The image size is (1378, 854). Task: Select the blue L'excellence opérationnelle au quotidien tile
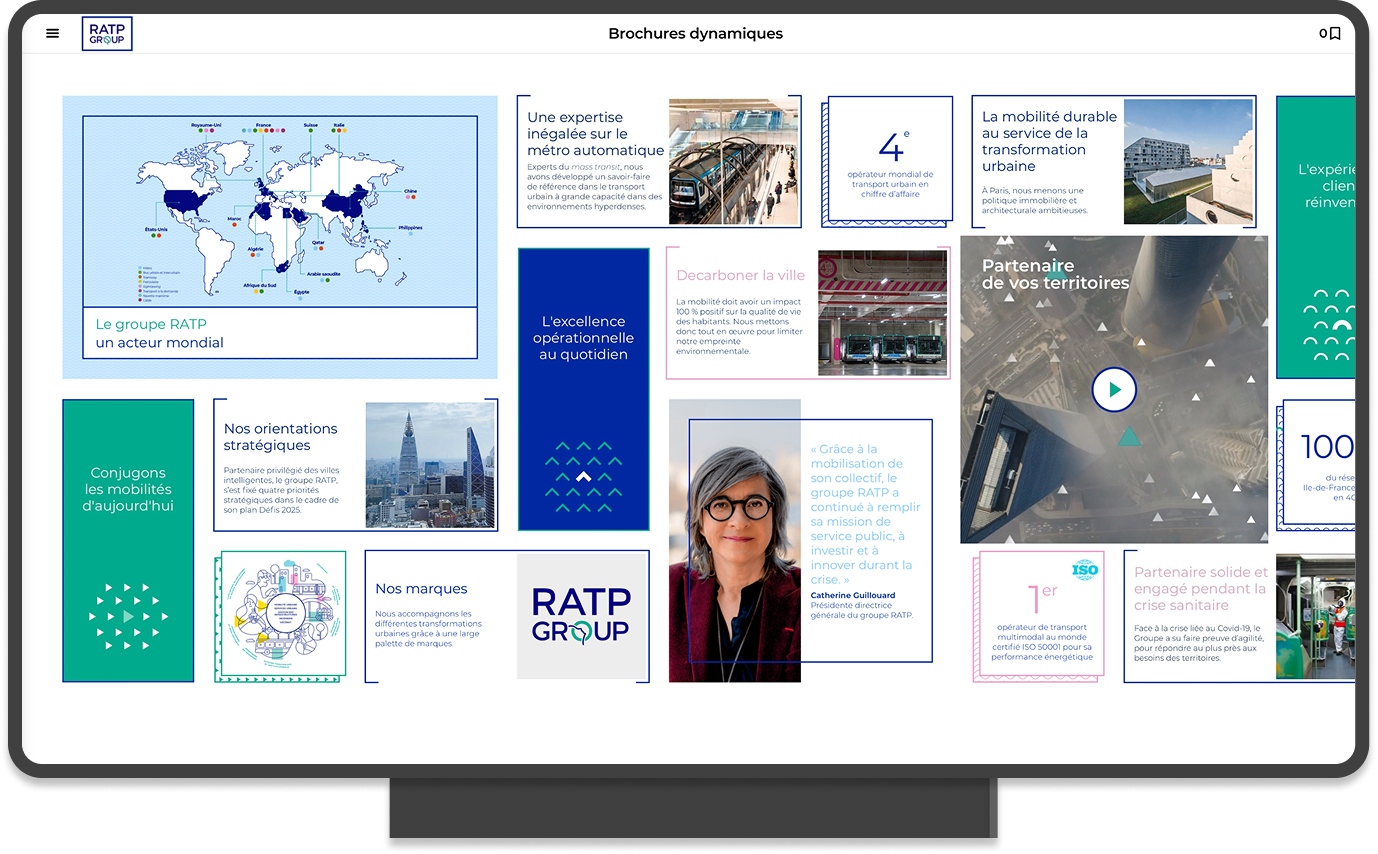pos(583,389)
